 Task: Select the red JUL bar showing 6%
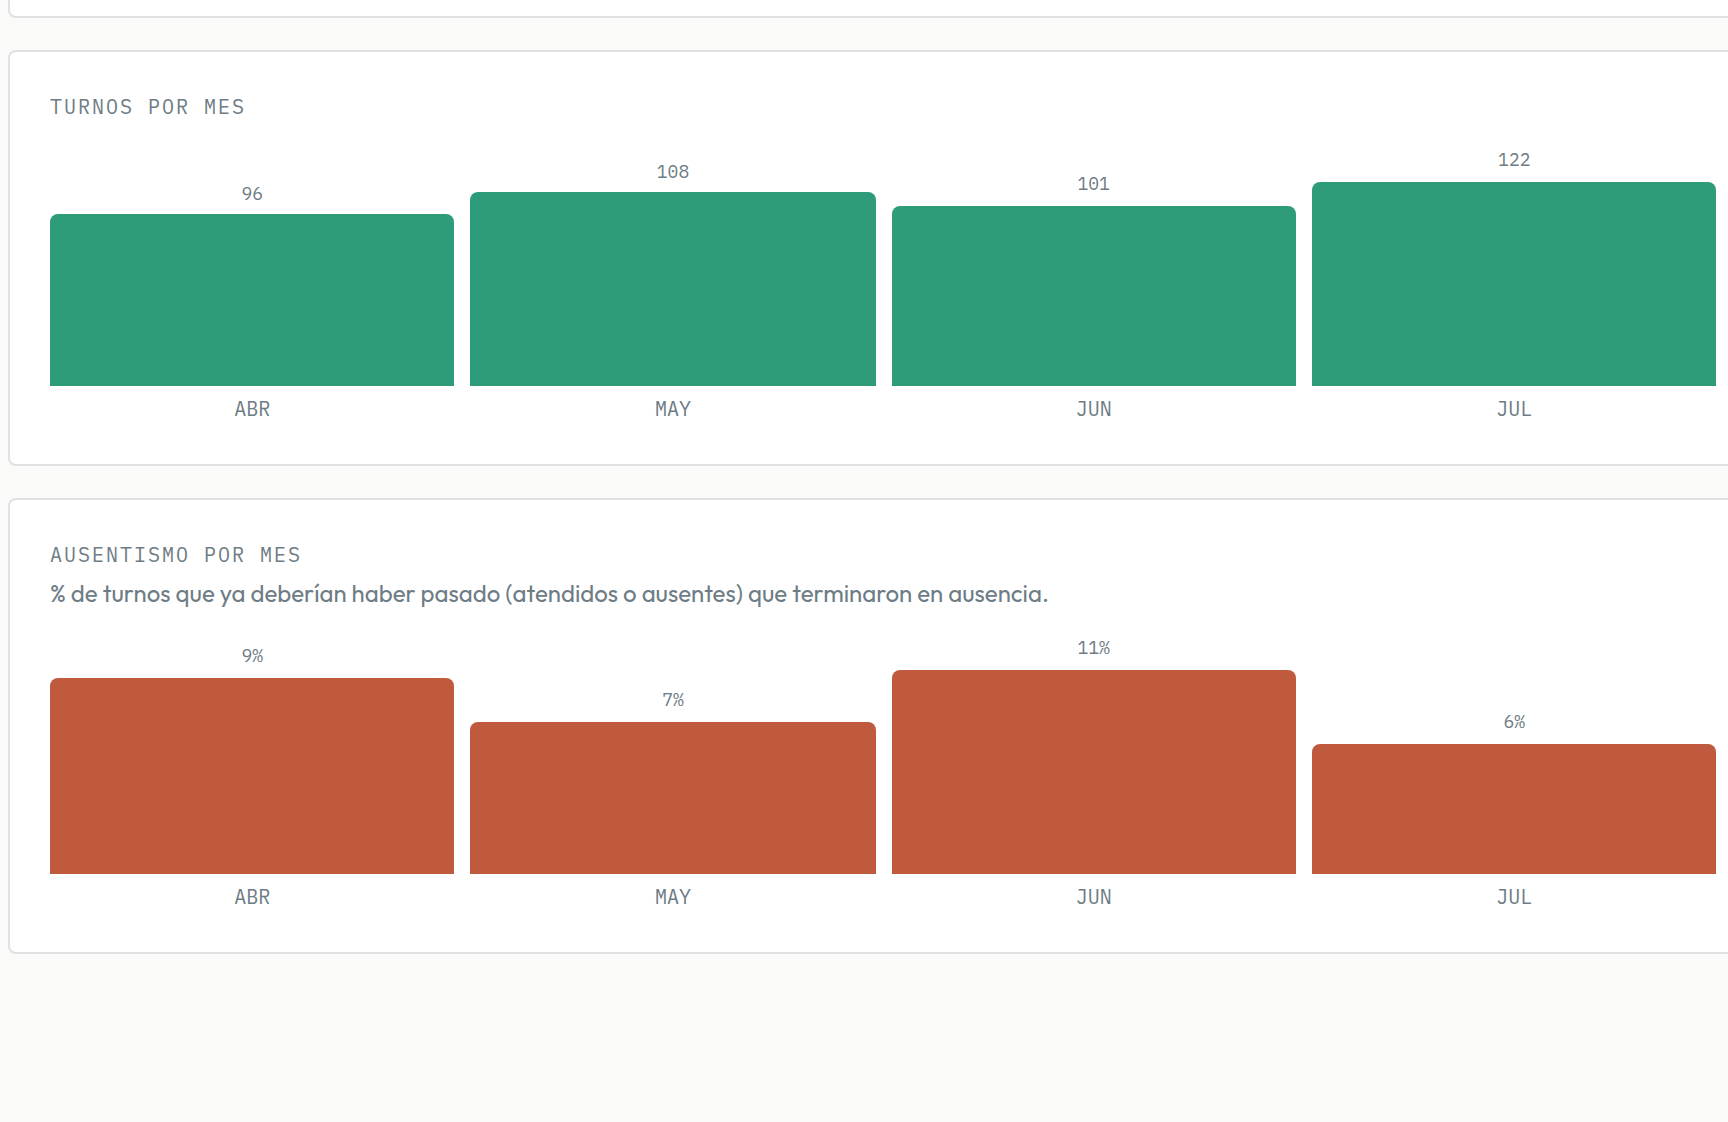1514,809
